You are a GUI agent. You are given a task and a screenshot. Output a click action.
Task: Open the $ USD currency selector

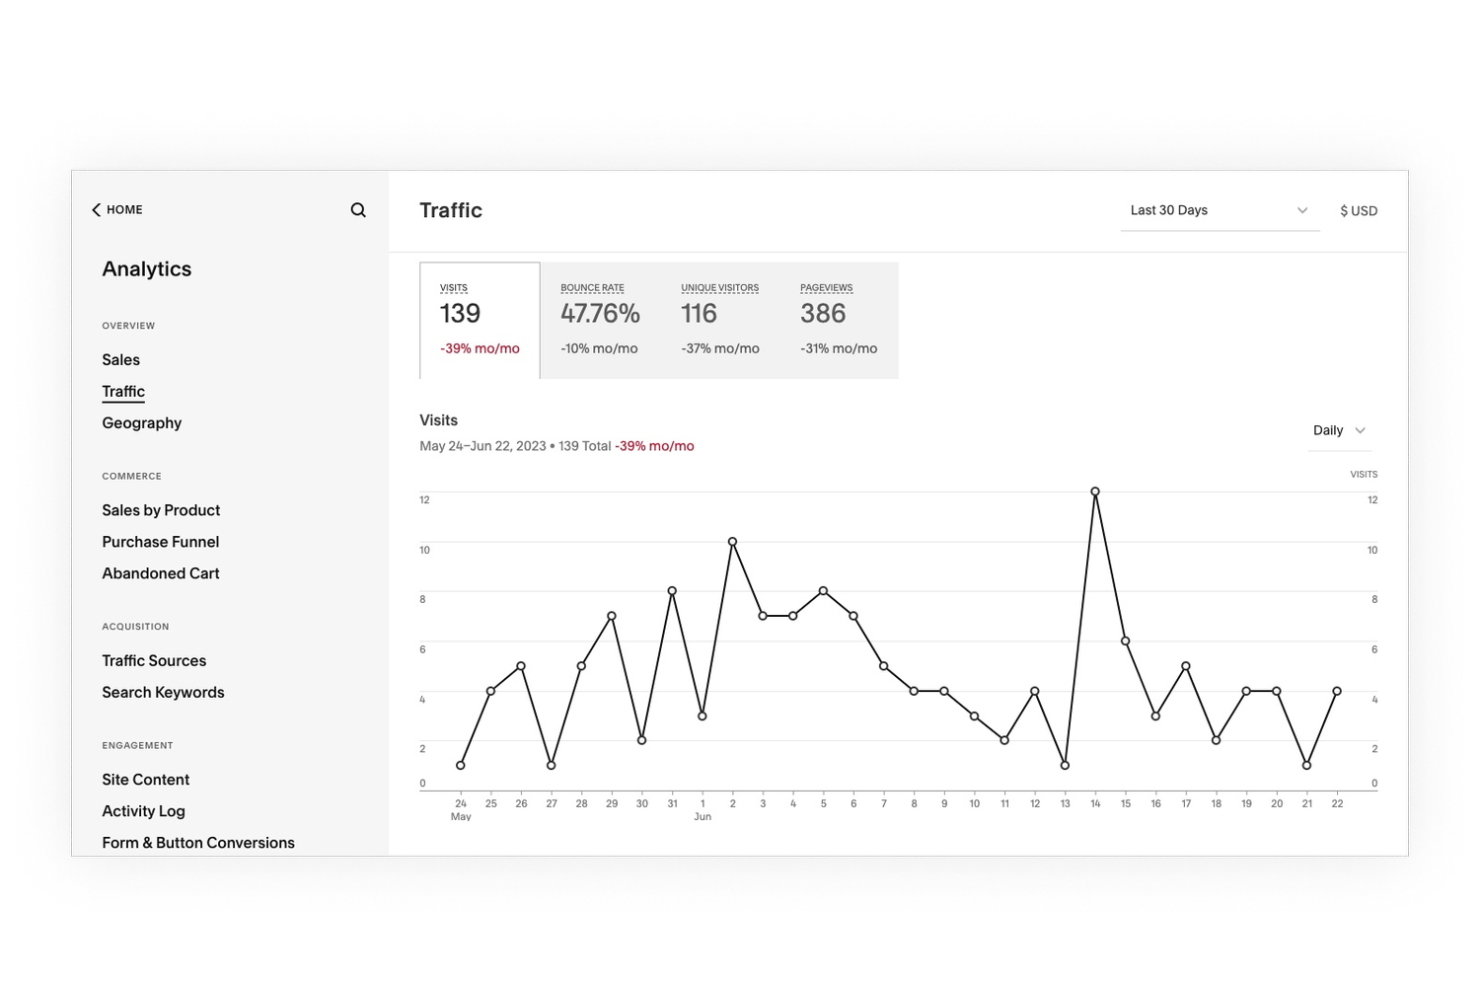click(x=1358, y=210)
